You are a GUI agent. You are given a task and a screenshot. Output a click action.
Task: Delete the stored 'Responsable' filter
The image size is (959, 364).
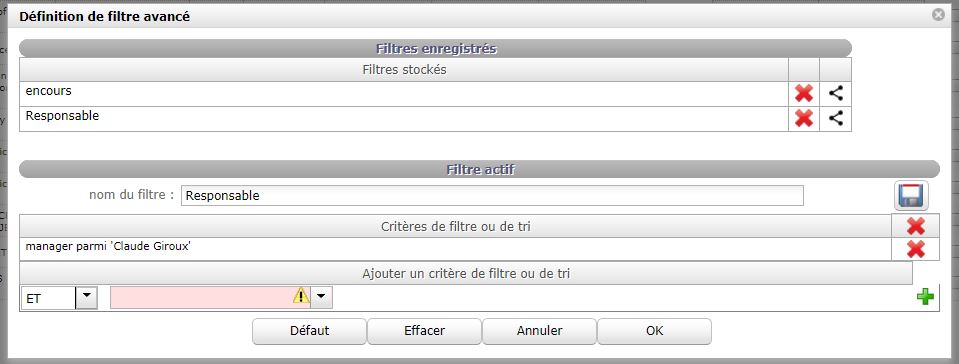[x=804, y=118]
